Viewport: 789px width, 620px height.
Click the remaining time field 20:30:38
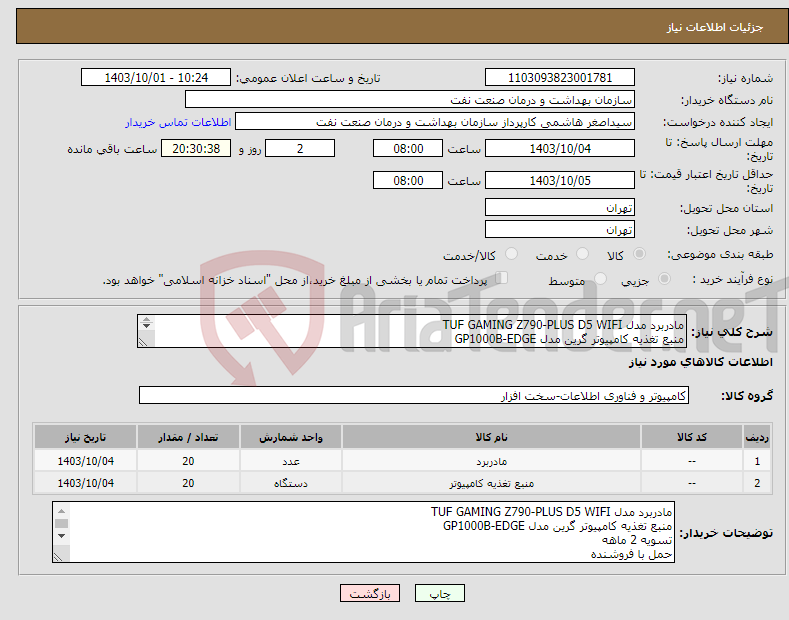(x=196, y=149)
